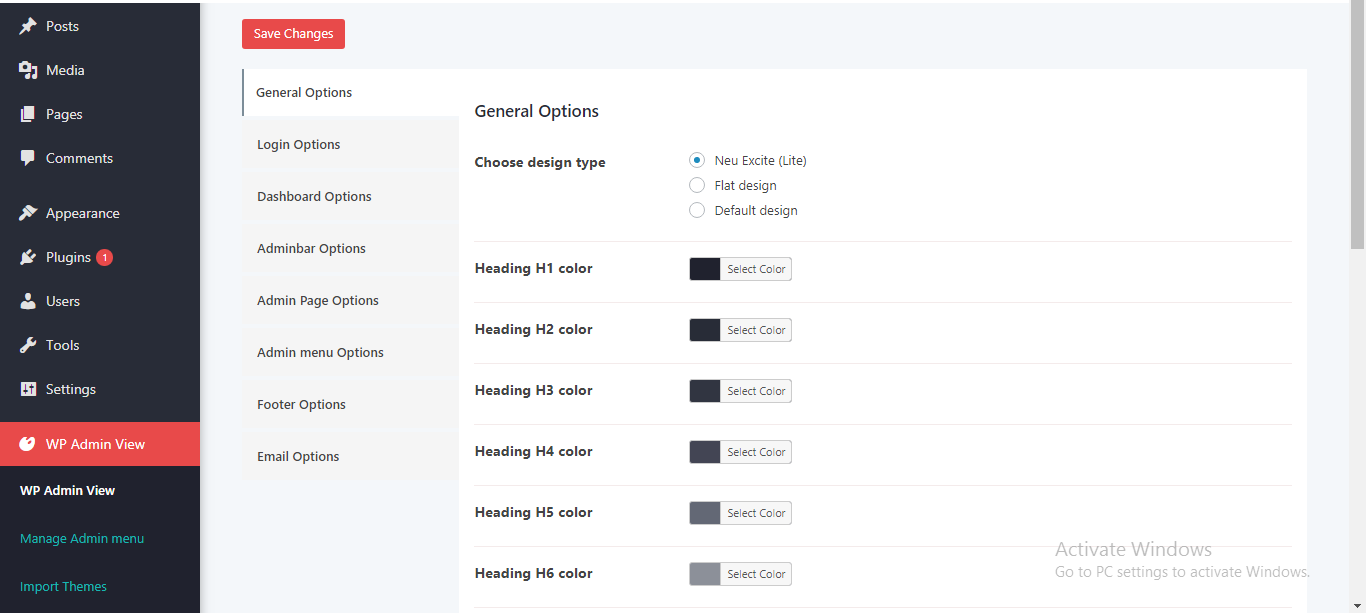The height and width of the screenshot is (613, 1366).
Task: Open the General Options tab
Action: pyautogui.click(x=350, y=92)
